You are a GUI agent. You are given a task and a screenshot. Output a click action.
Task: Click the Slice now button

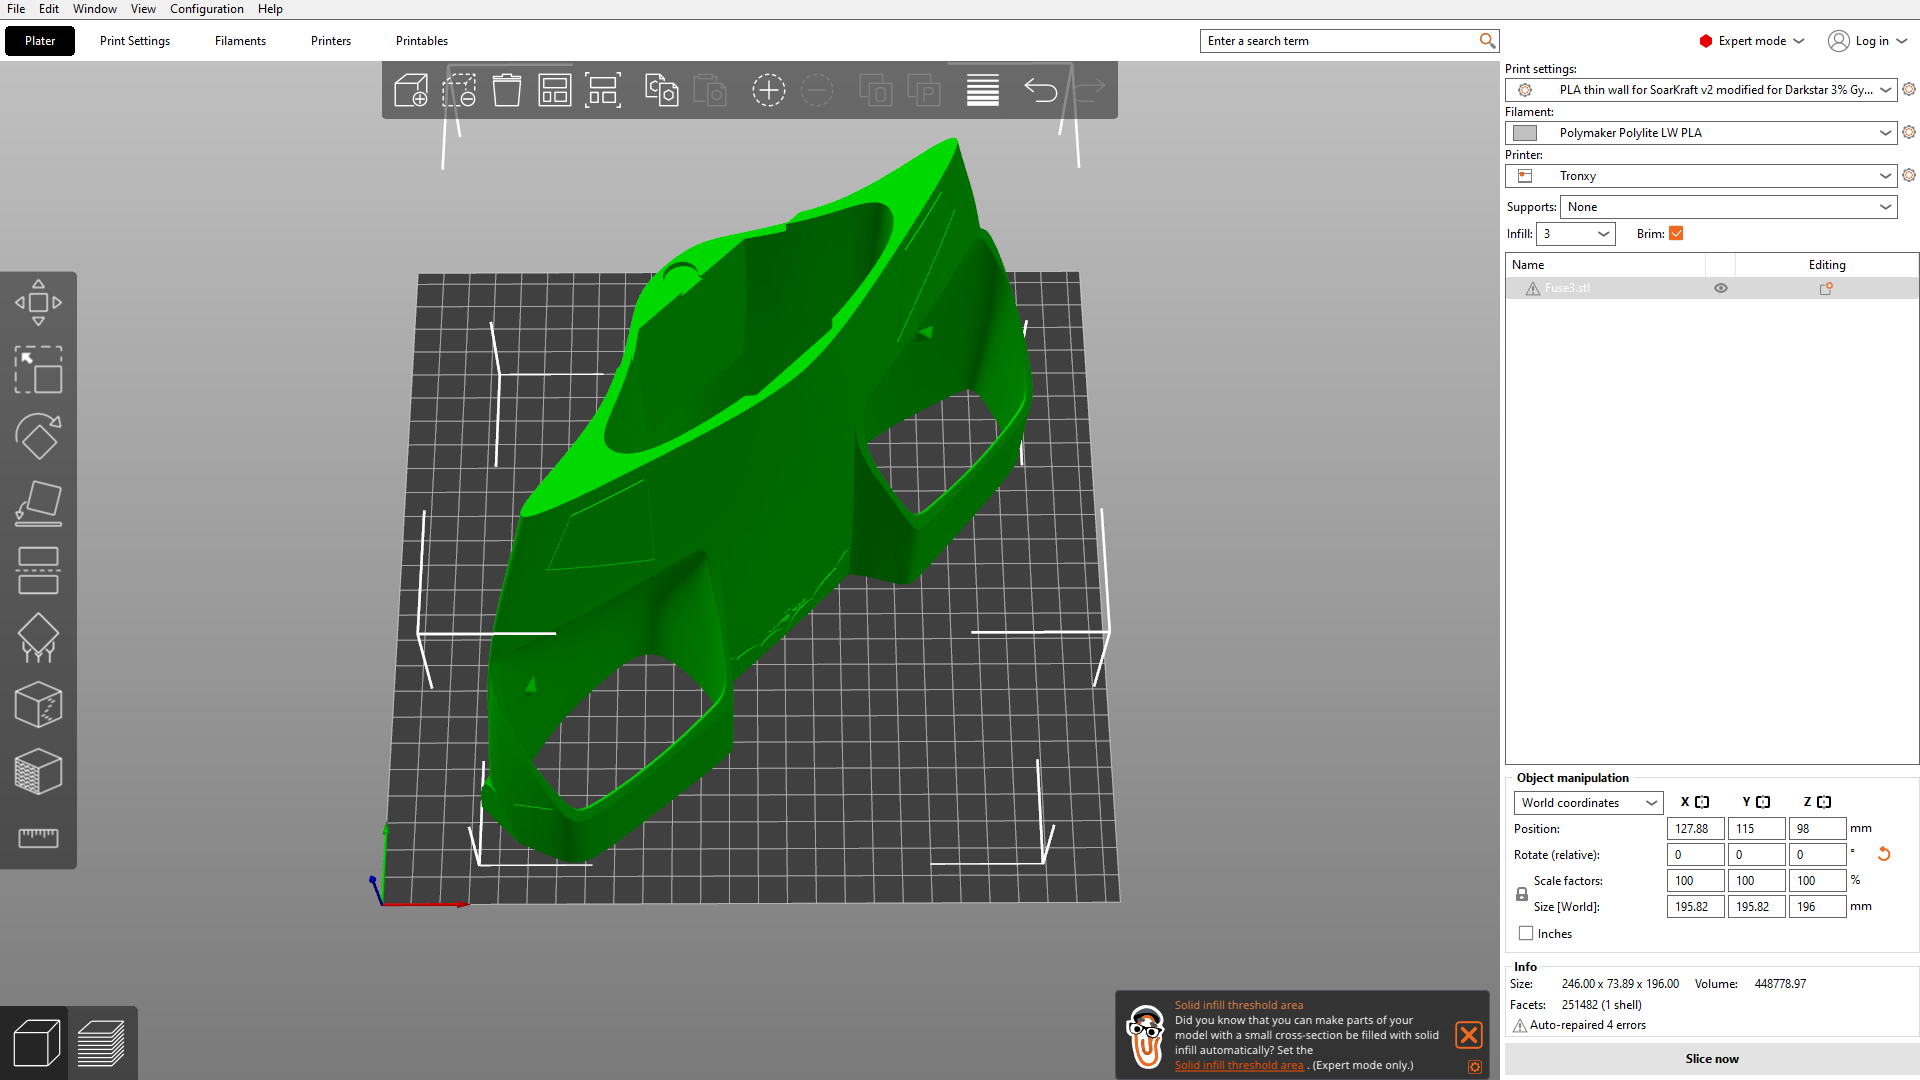tap(1712, 1059)
